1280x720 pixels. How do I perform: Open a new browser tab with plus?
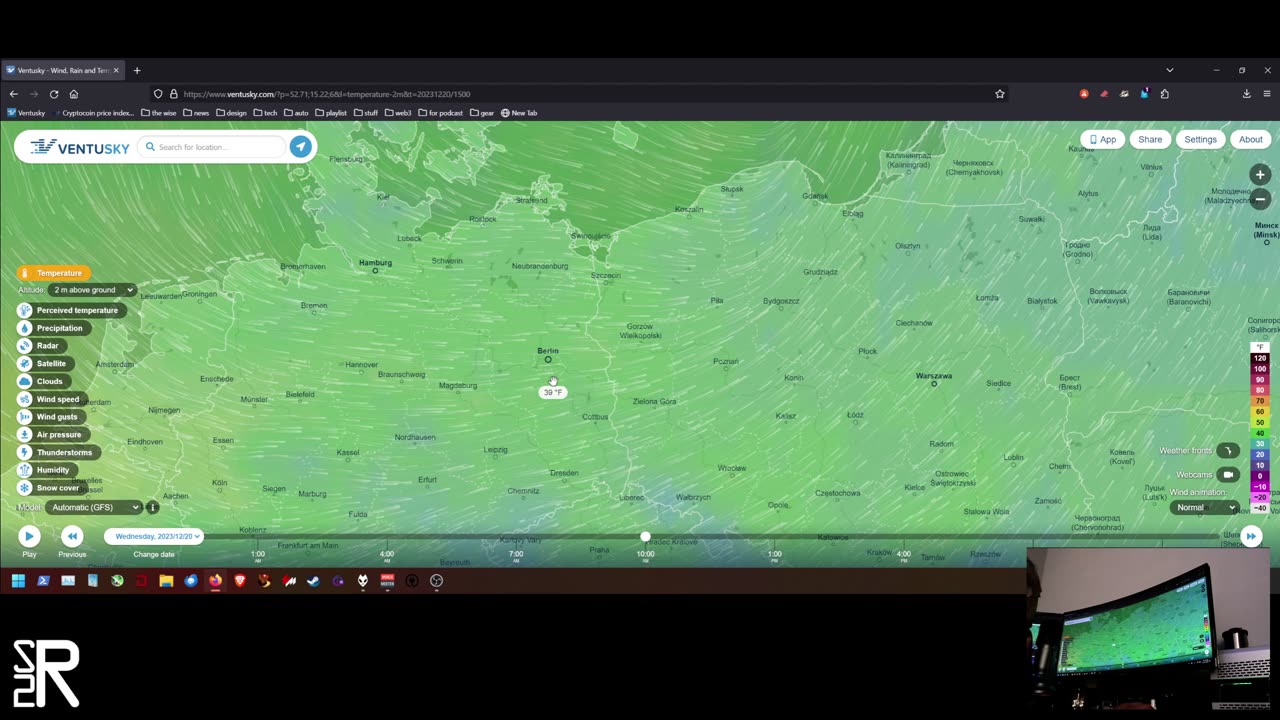pos(137,70)
